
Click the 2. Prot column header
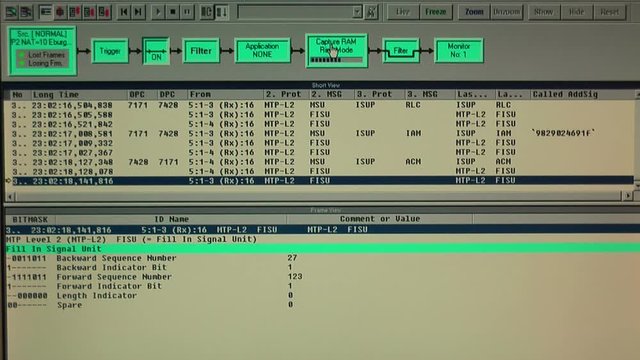[286, 95]
